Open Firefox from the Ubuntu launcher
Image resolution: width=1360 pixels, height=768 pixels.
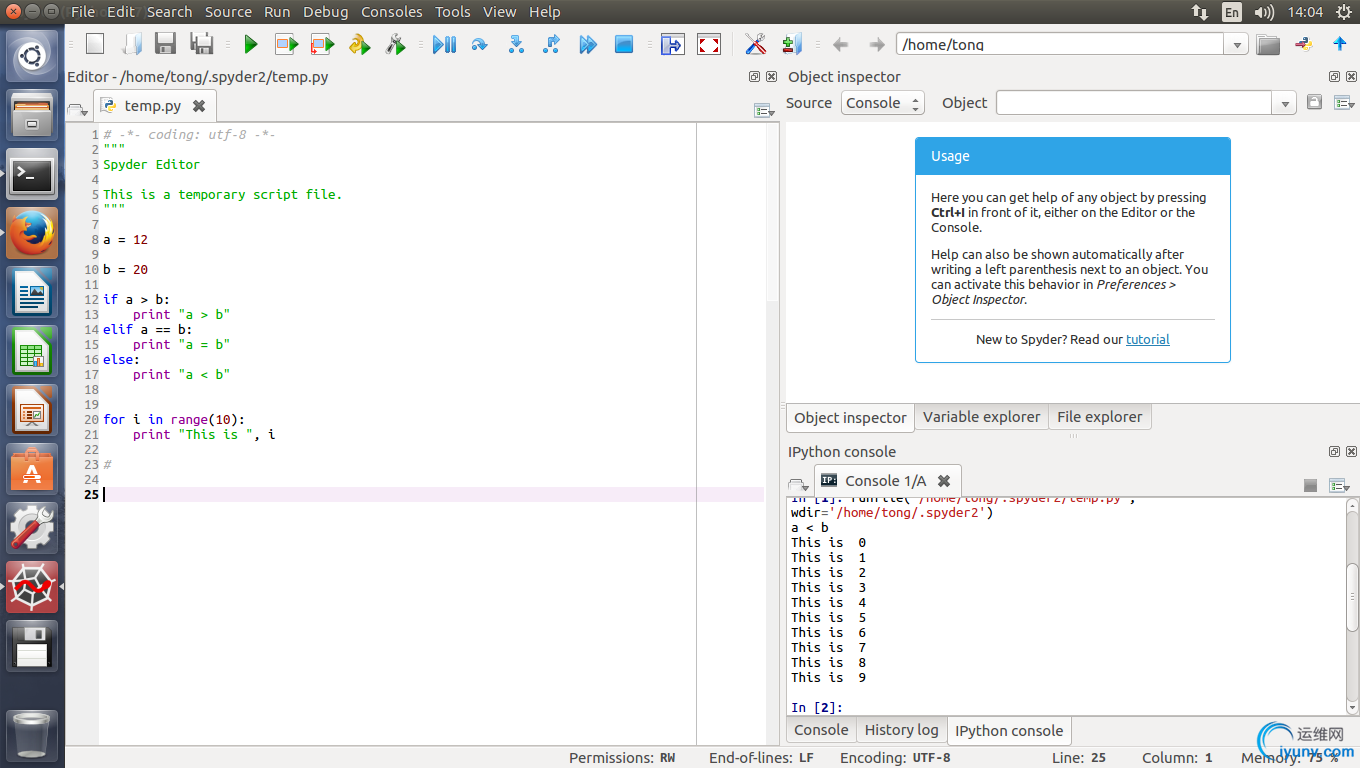click(32, 234)
